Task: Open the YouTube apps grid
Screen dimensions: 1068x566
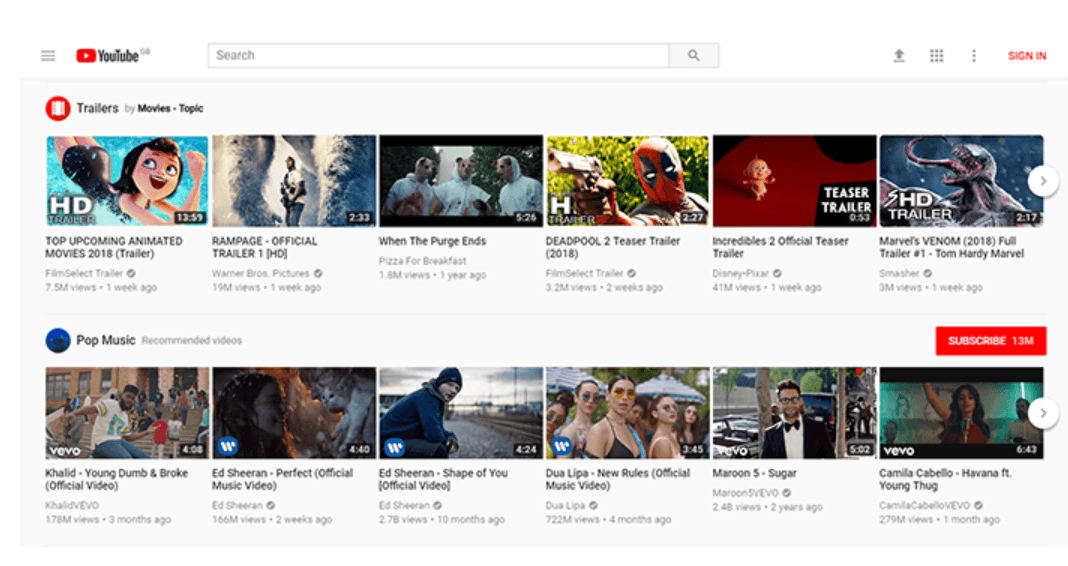Action: point(936,56)
